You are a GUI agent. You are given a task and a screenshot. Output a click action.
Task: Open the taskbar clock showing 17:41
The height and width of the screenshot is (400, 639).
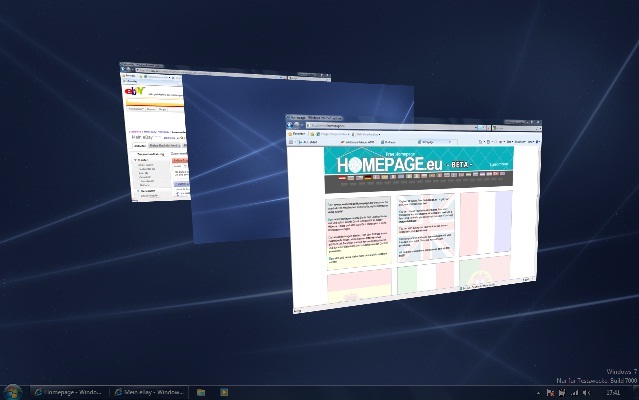click(613, 393)
